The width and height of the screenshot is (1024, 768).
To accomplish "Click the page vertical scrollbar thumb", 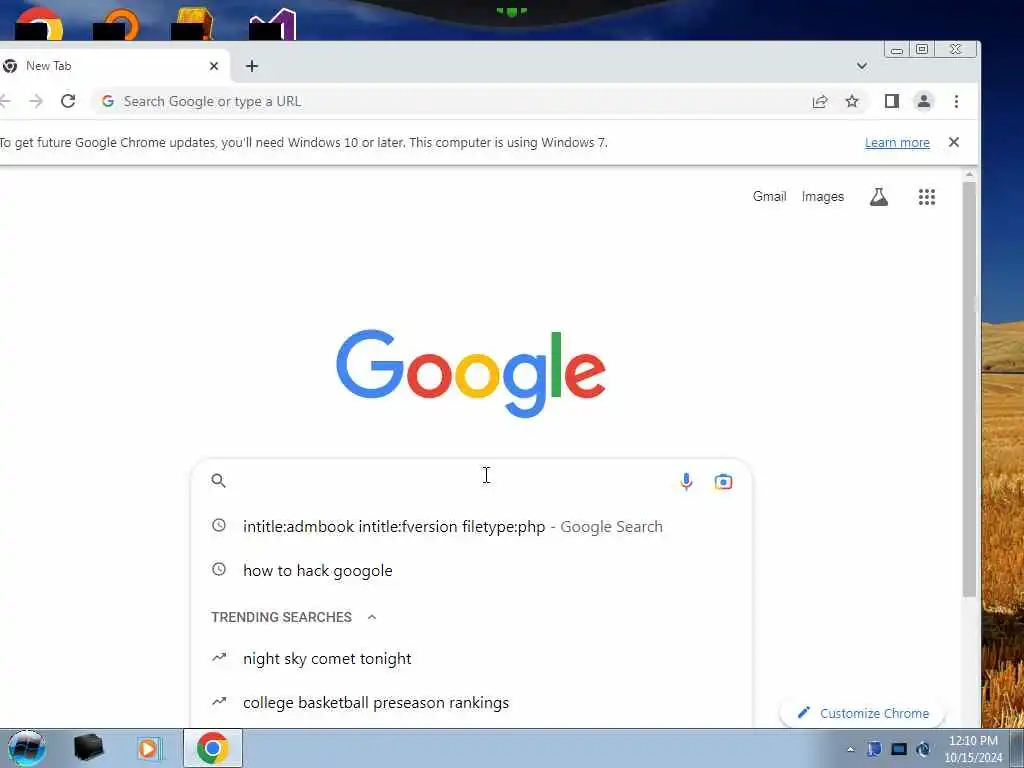I will [969, 390].
